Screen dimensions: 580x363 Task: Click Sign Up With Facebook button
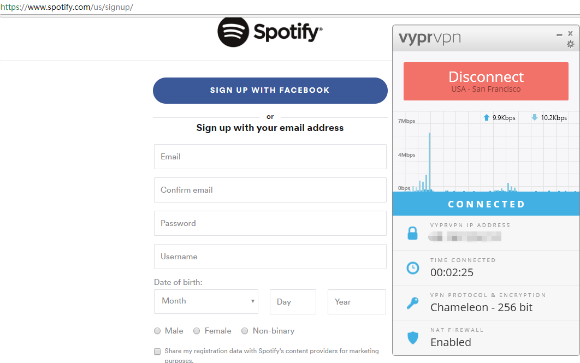pyautogui.click(x=270, y=91)
